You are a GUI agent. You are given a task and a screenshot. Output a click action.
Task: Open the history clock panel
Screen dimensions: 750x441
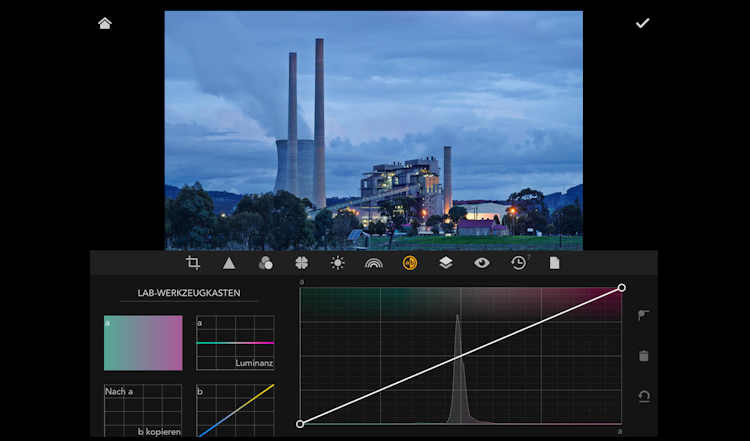click(518, 263)
